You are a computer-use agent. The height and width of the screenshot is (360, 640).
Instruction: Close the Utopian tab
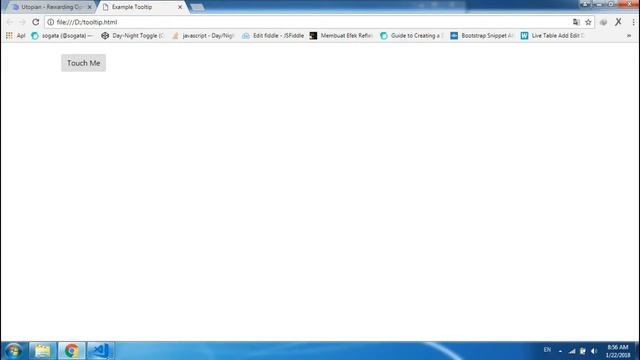(89, 7)
